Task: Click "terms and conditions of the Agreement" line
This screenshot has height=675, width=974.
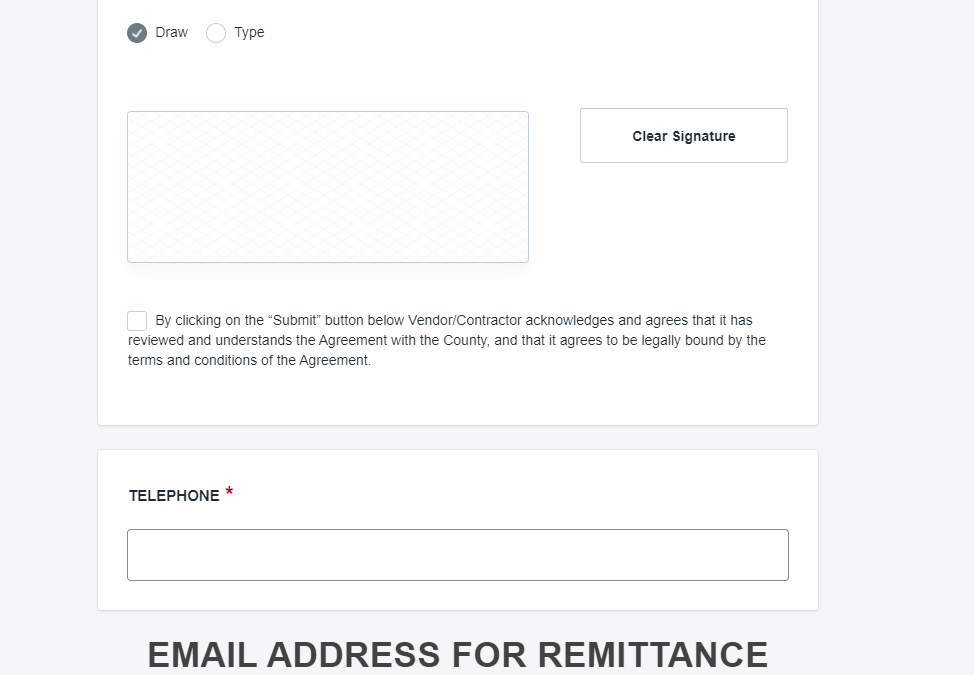Action: [249, 360]
